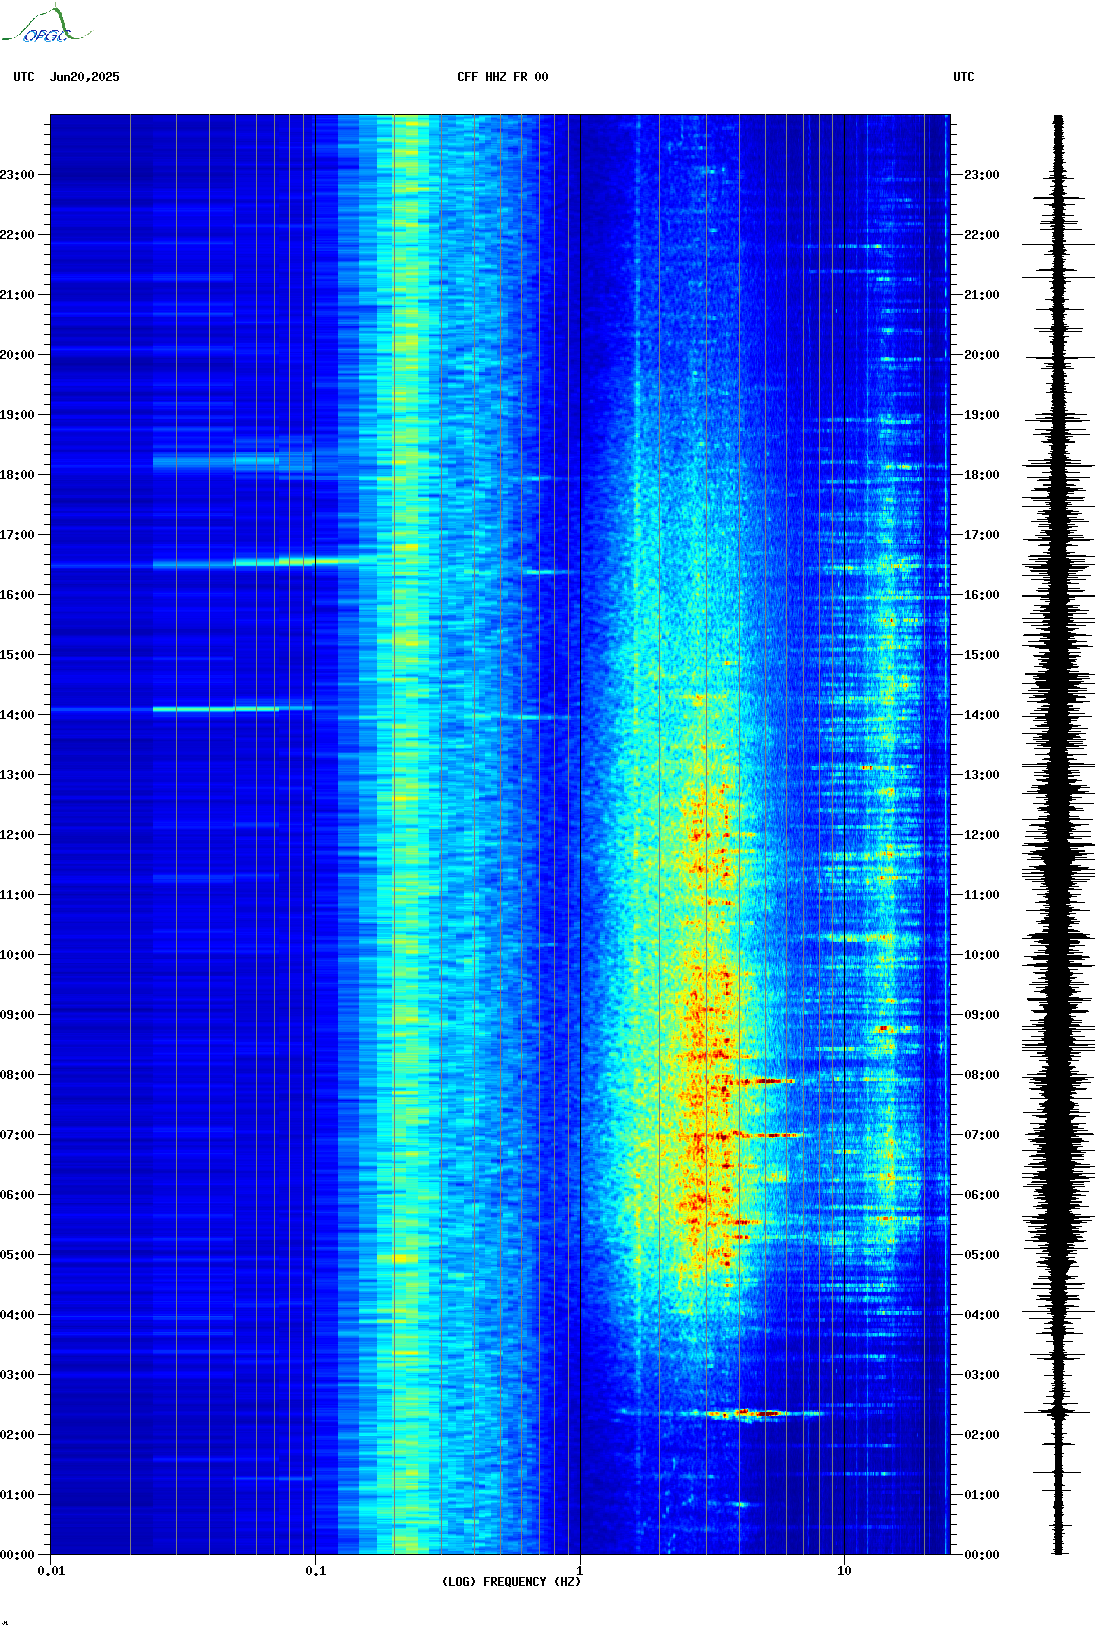
Task: Click the left axis 13:00 time label
Action: 17,775
